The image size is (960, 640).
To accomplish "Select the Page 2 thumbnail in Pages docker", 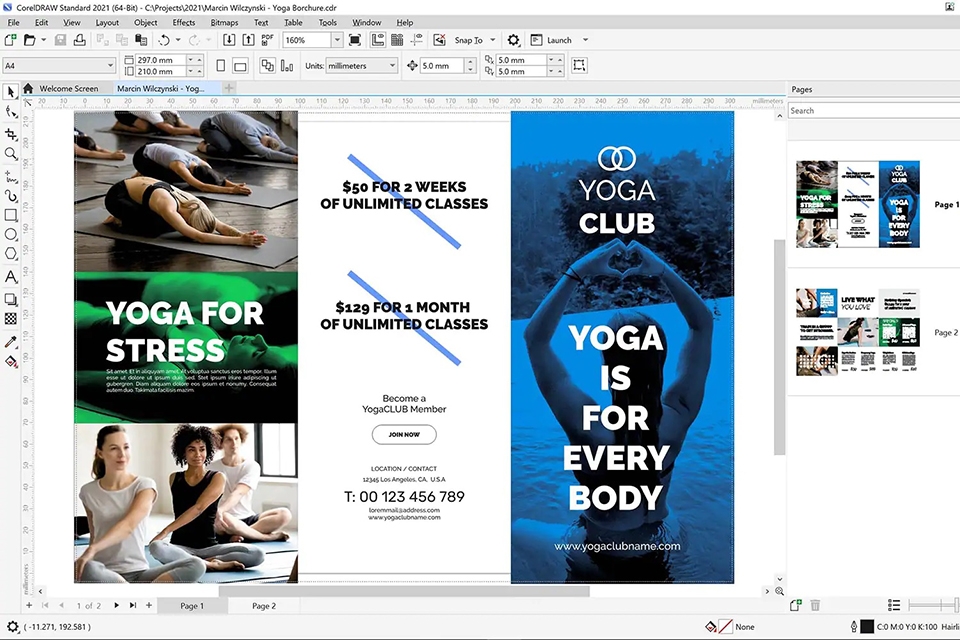I will (857, 330).
